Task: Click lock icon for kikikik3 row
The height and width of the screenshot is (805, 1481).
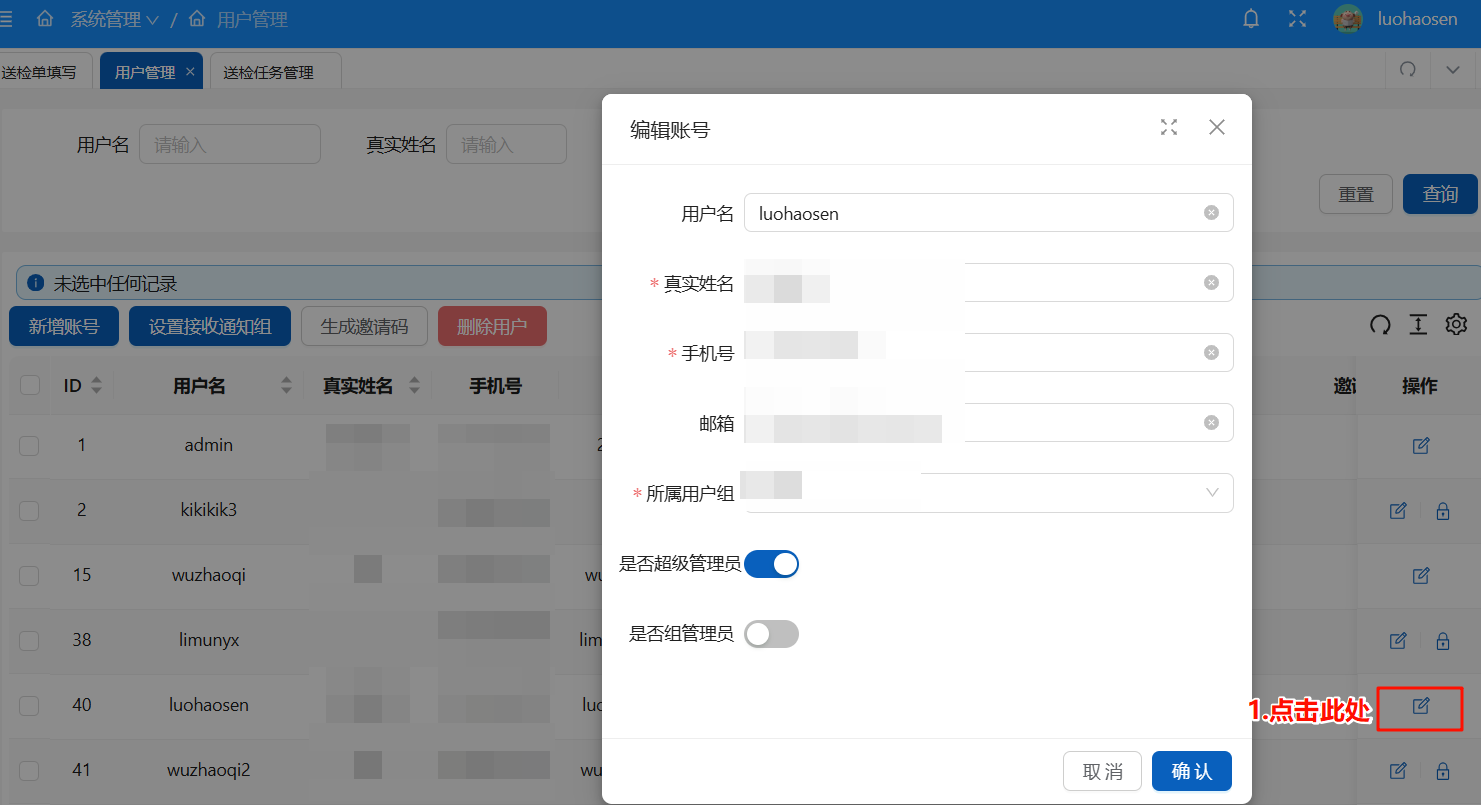Action: click(1442, 511)
